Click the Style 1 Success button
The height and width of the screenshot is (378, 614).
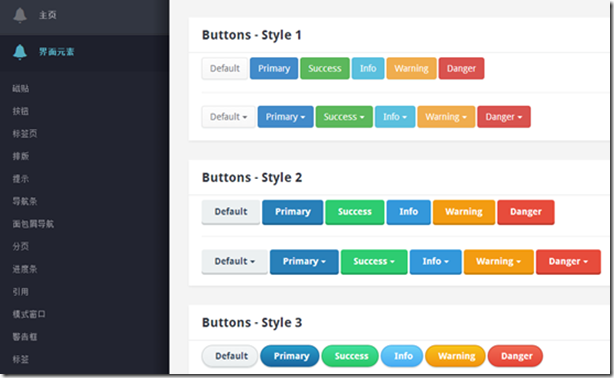pos(325,69)
